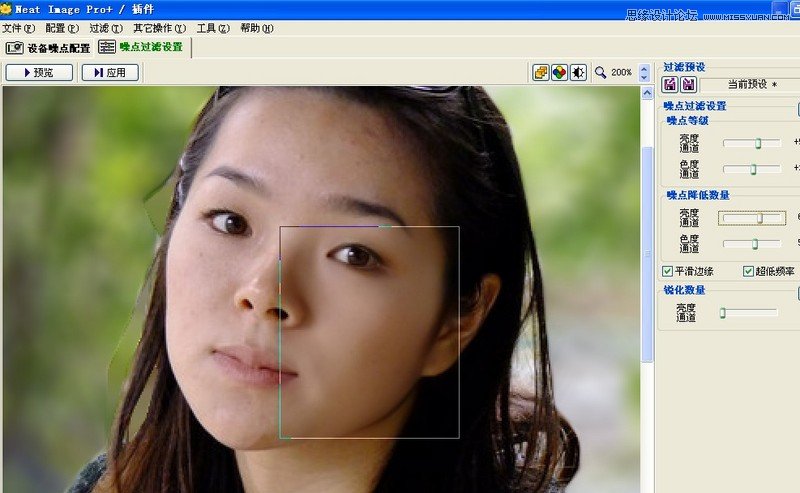Image resolution: width=800 pixels, height=493 pixels.
Task: Adjust the 噪点等级 亮度通道 slider
Action: click(x=758, y=143)
